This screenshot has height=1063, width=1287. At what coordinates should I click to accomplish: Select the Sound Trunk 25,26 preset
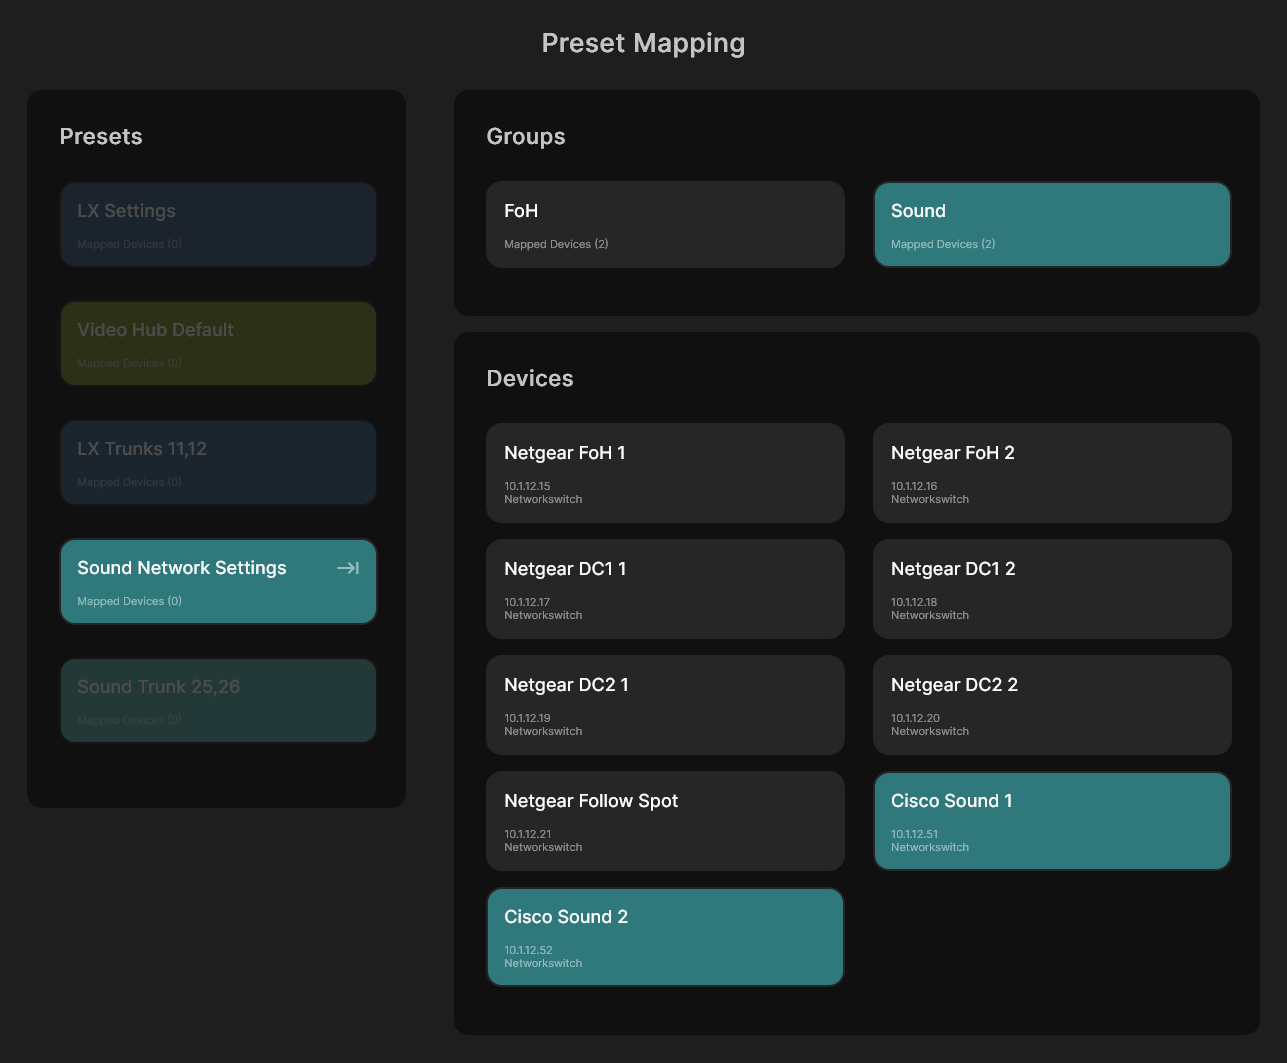point(218,700)
